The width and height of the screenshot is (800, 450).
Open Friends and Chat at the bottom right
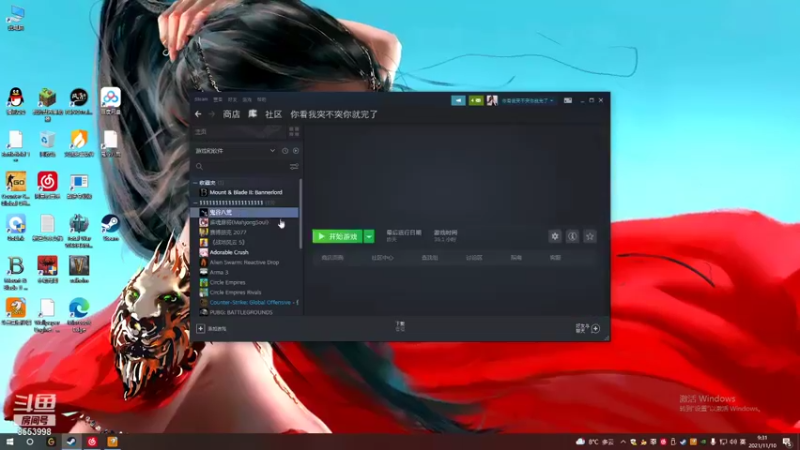tap(588, 329)
